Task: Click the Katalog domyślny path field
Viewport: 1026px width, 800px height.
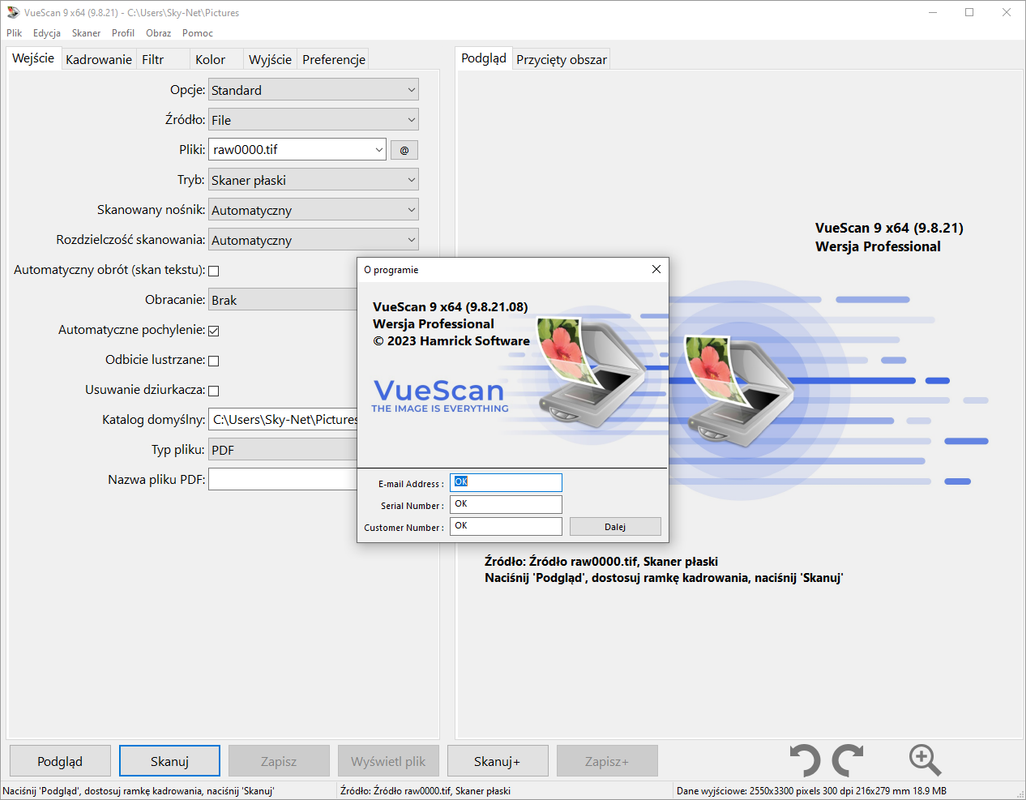Action: 283,420
